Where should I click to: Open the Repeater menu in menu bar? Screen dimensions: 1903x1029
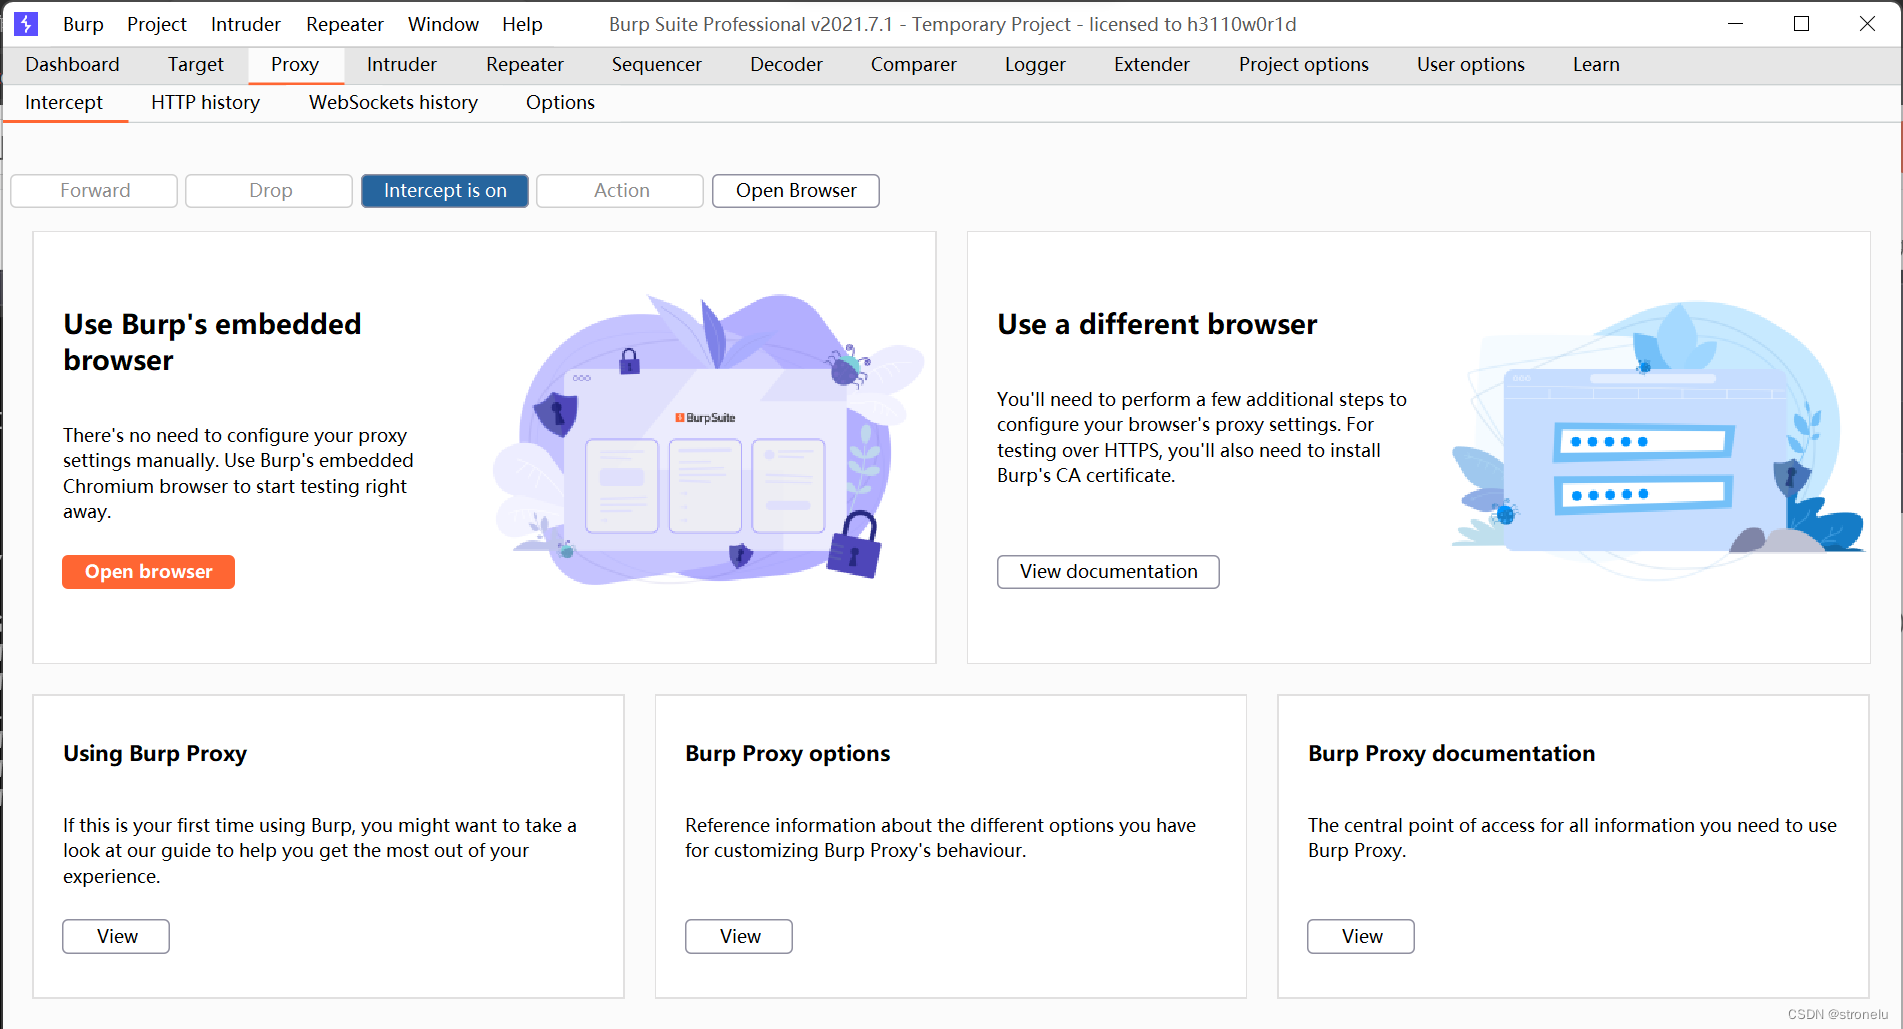click(345, 24)
